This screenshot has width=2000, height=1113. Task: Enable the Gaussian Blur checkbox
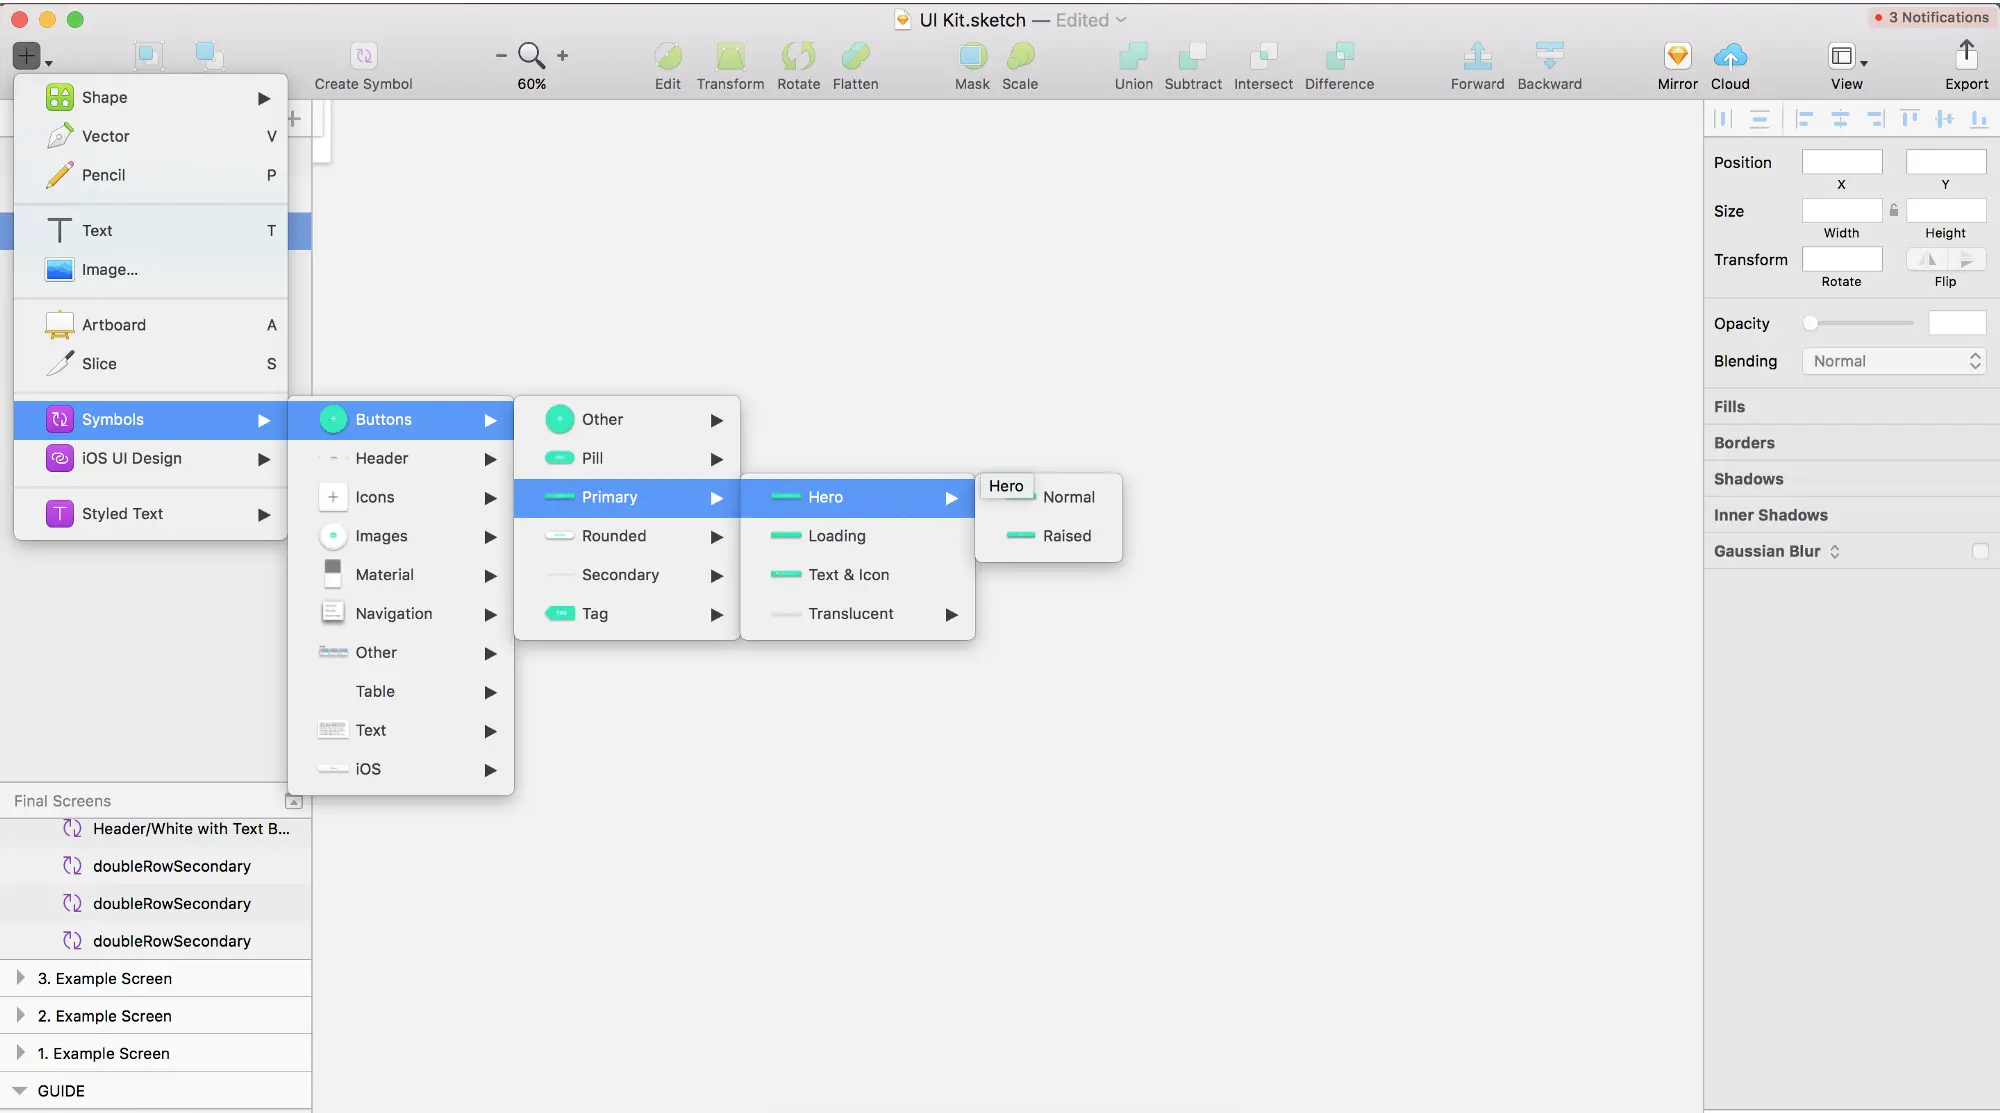(x=1980, y=551)
